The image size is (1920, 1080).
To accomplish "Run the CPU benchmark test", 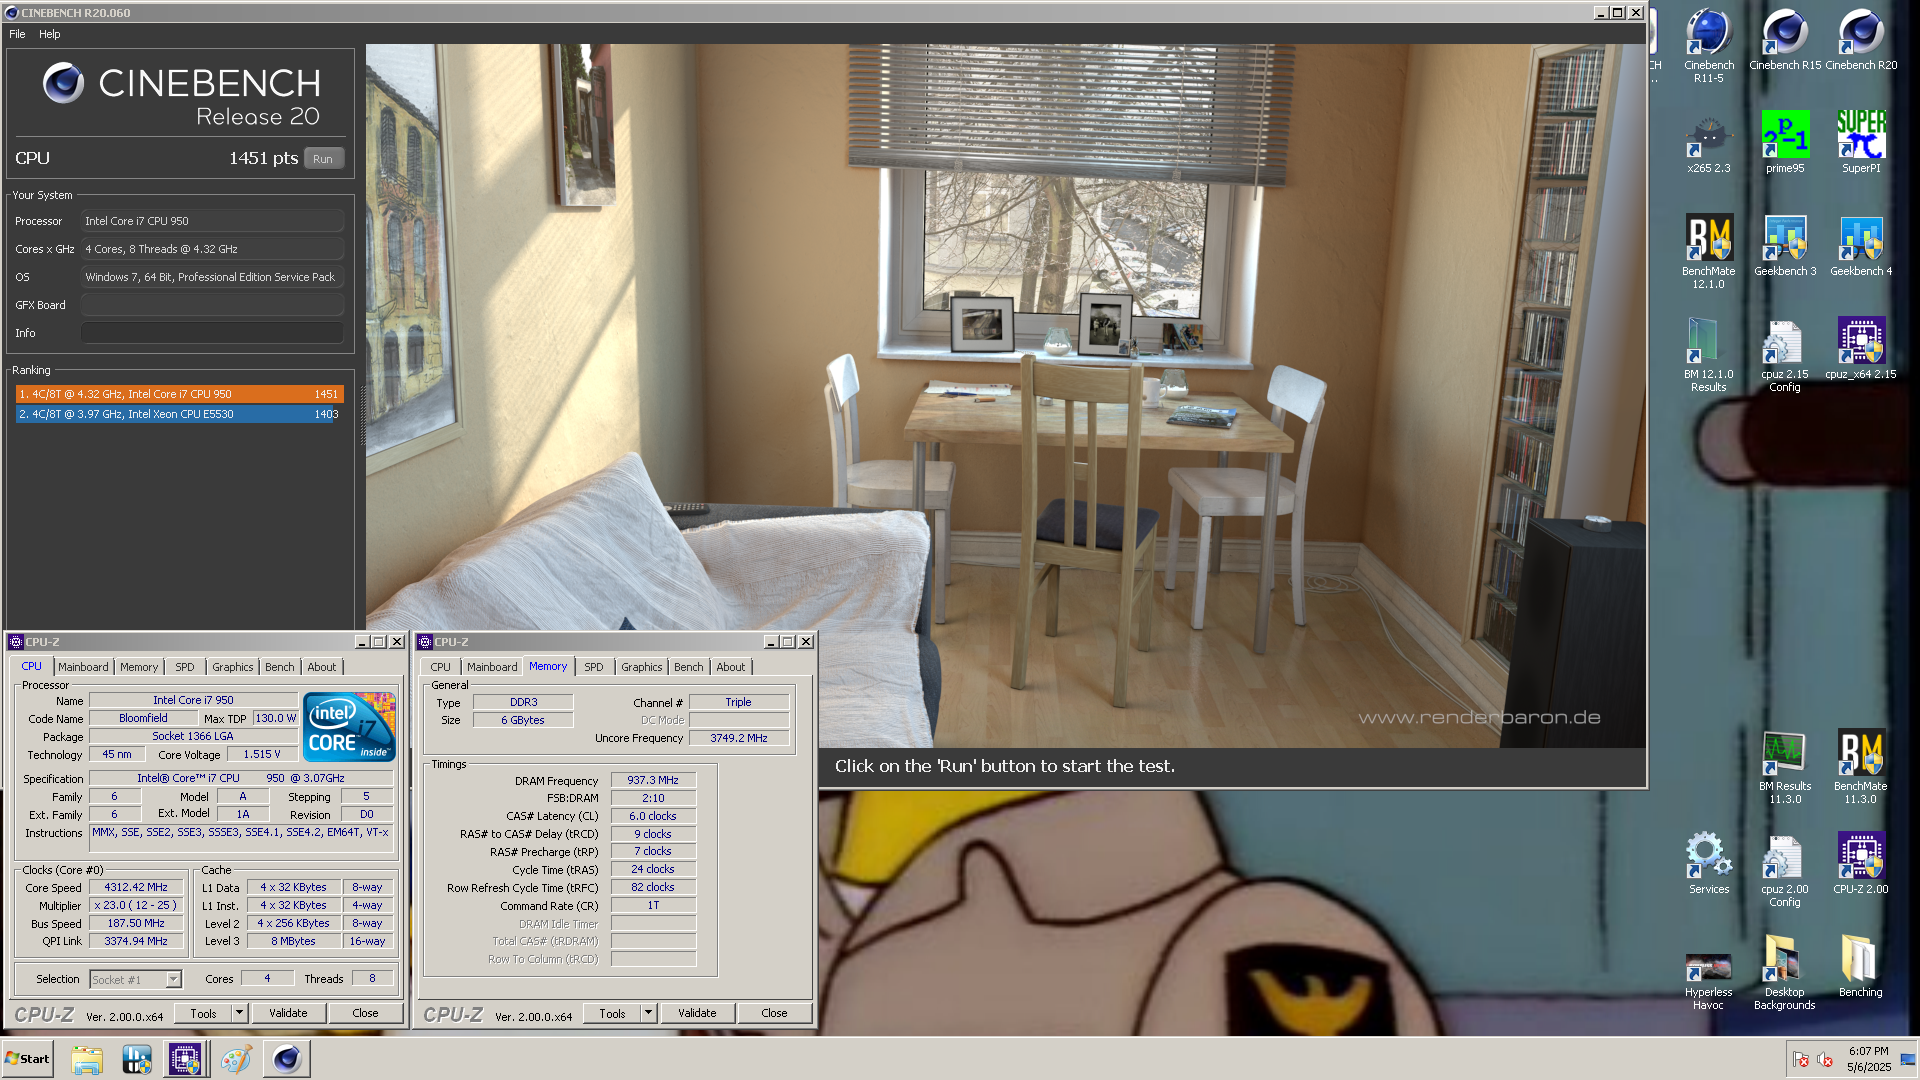I will (x=323, y=159).
